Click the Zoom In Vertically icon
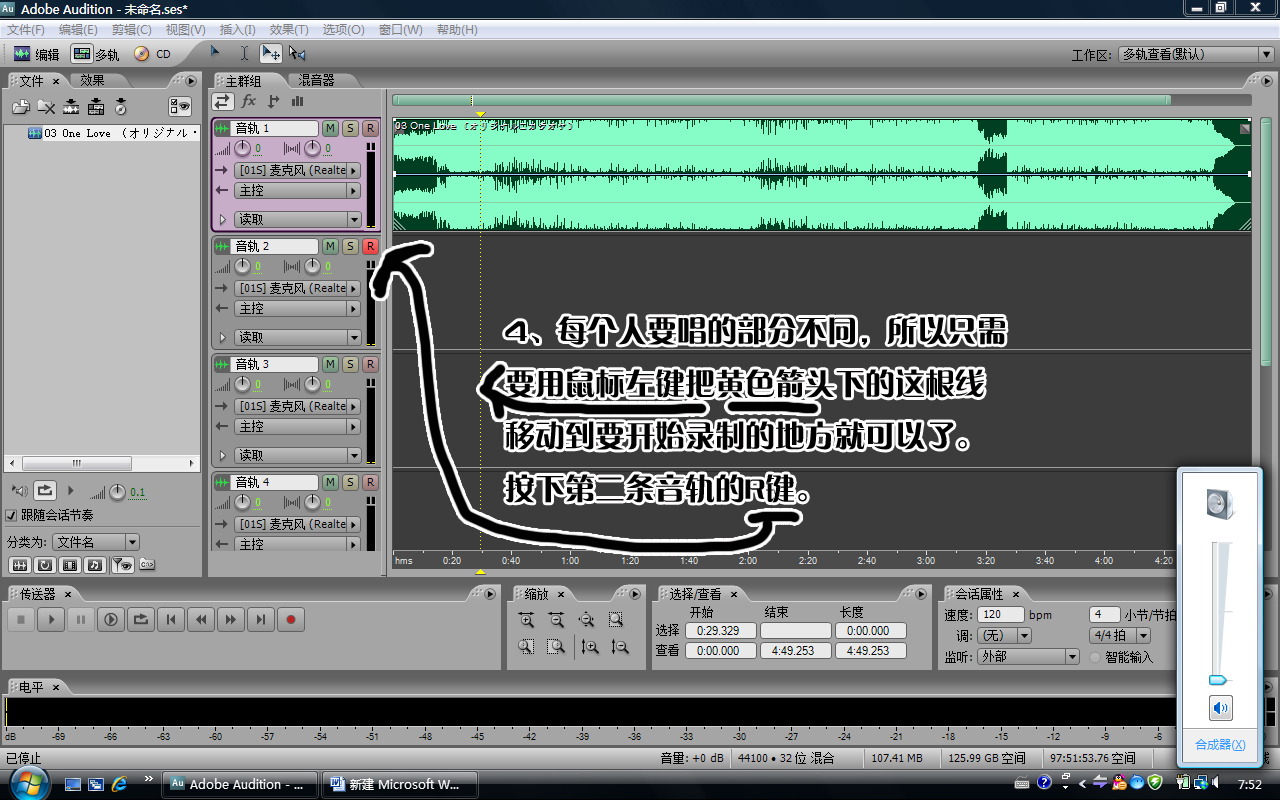This screenshot has height=800, width=1280. (x=590, y=647)
